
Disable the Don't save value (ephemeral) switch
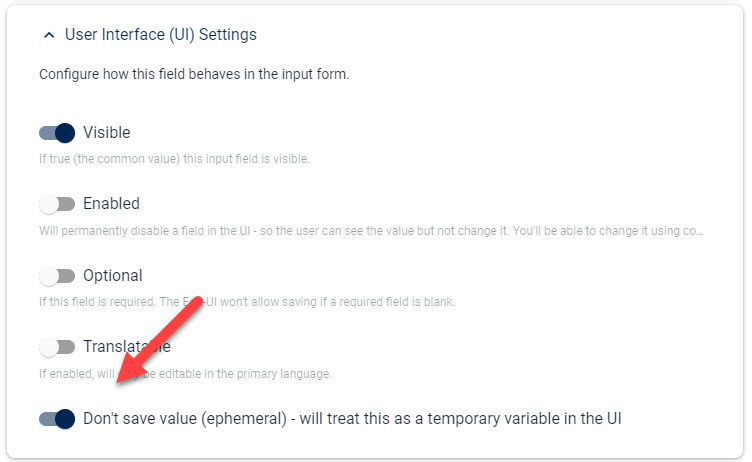(57, 419)
